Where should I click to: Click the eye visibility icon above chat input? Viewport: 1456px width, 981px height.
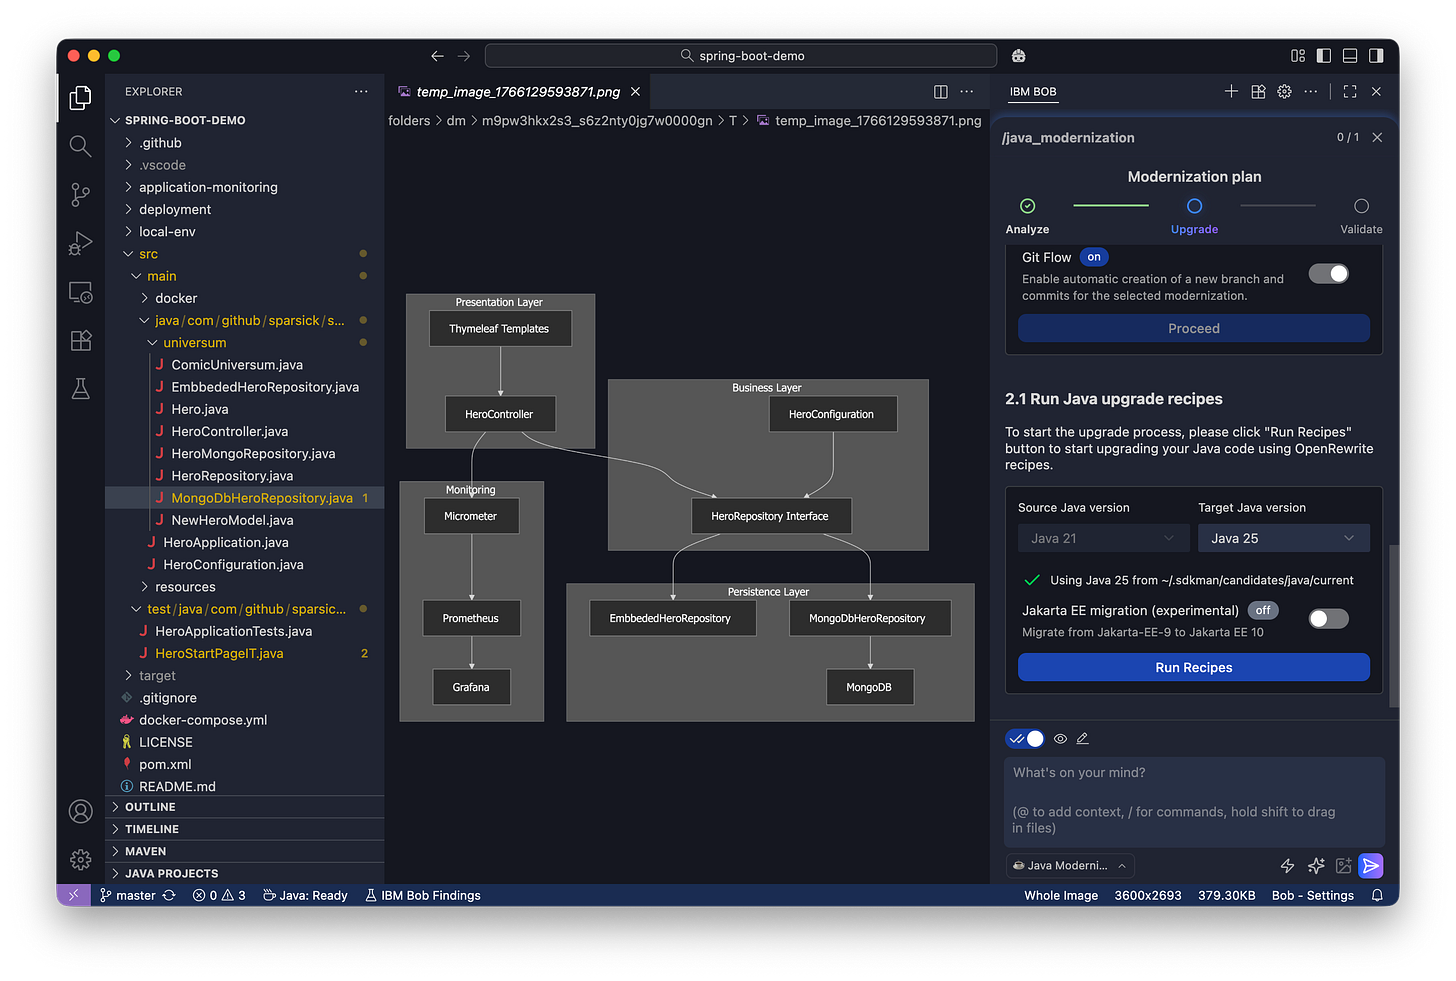tap(1060, 739)
